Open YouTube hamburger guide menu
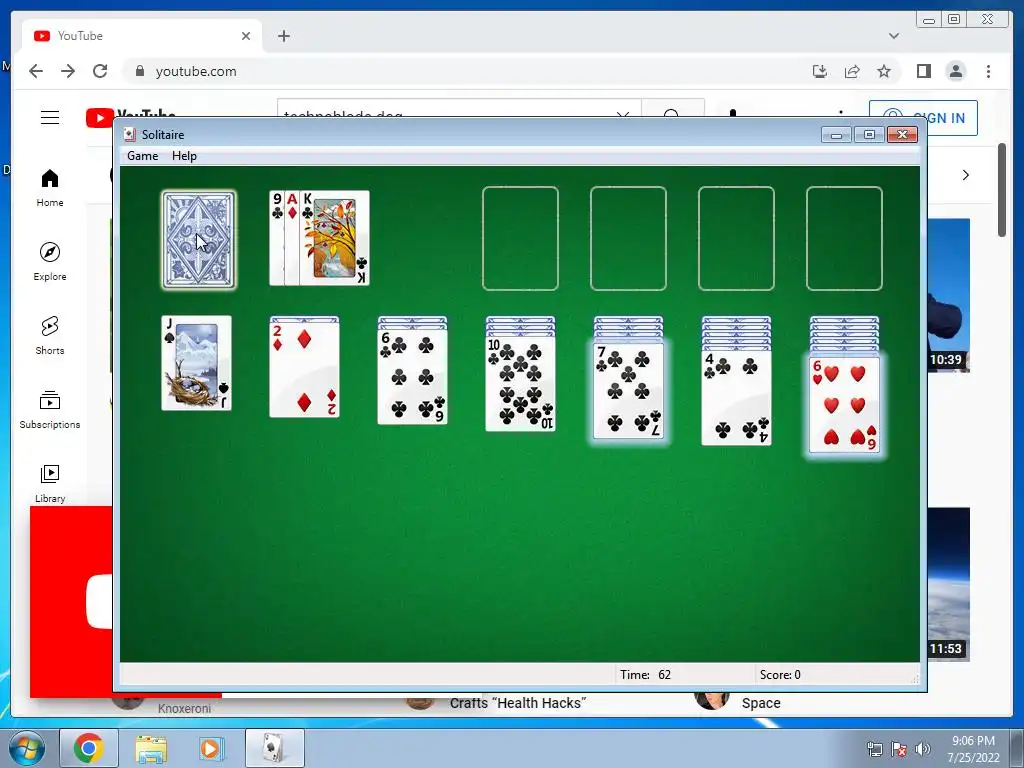This screenshot has width=1024, height=768. click(x=50, y=118)
